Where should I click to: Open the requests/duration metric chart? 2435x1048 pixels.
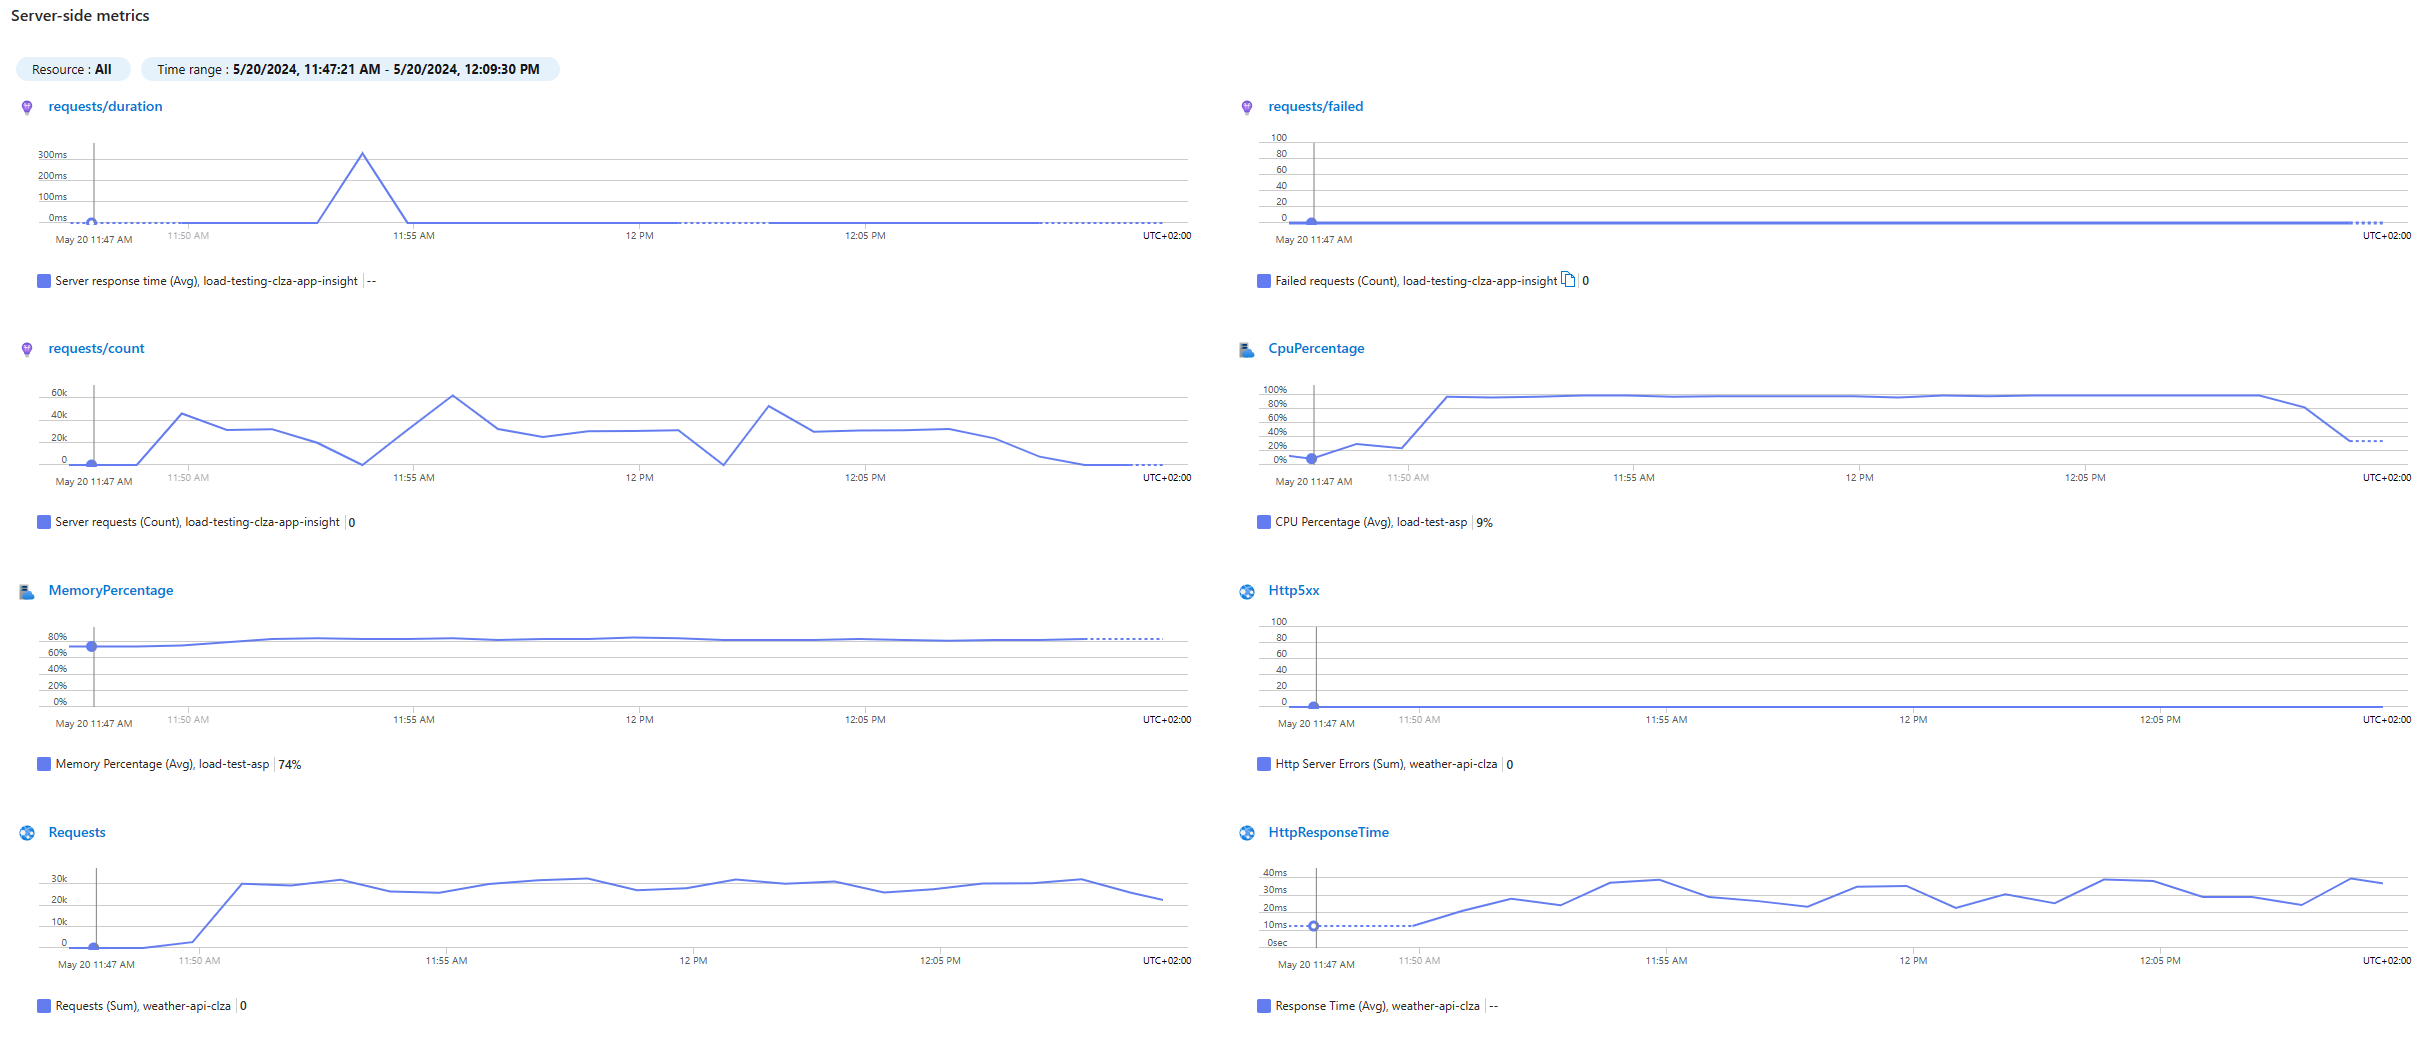pyautogui.click(x=105, y=106)
